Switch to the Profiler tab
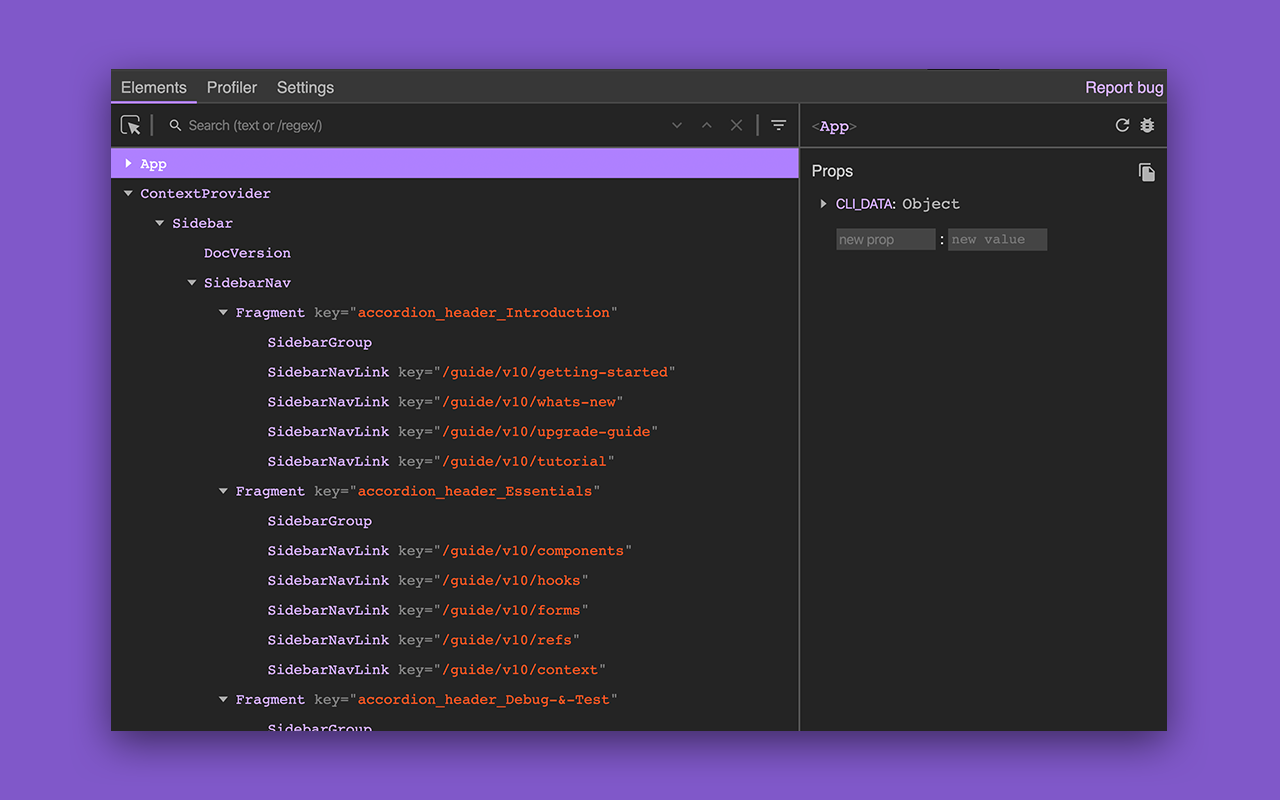The width and height of the screenshot is (1280, 800). [x=231, y=87]
